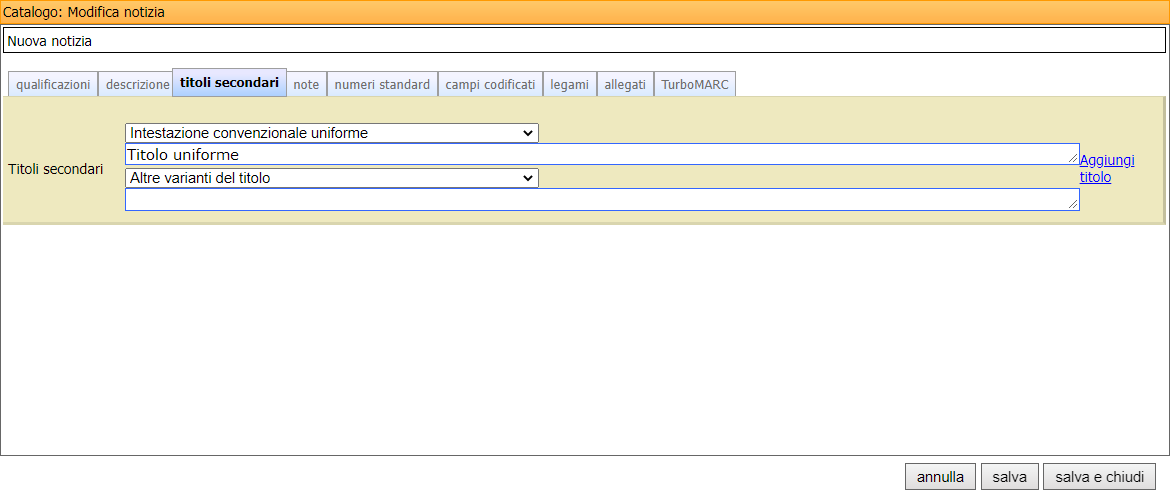Go to the note tab
Viewport: 1170px width, 491px height.
coord(306,85)
